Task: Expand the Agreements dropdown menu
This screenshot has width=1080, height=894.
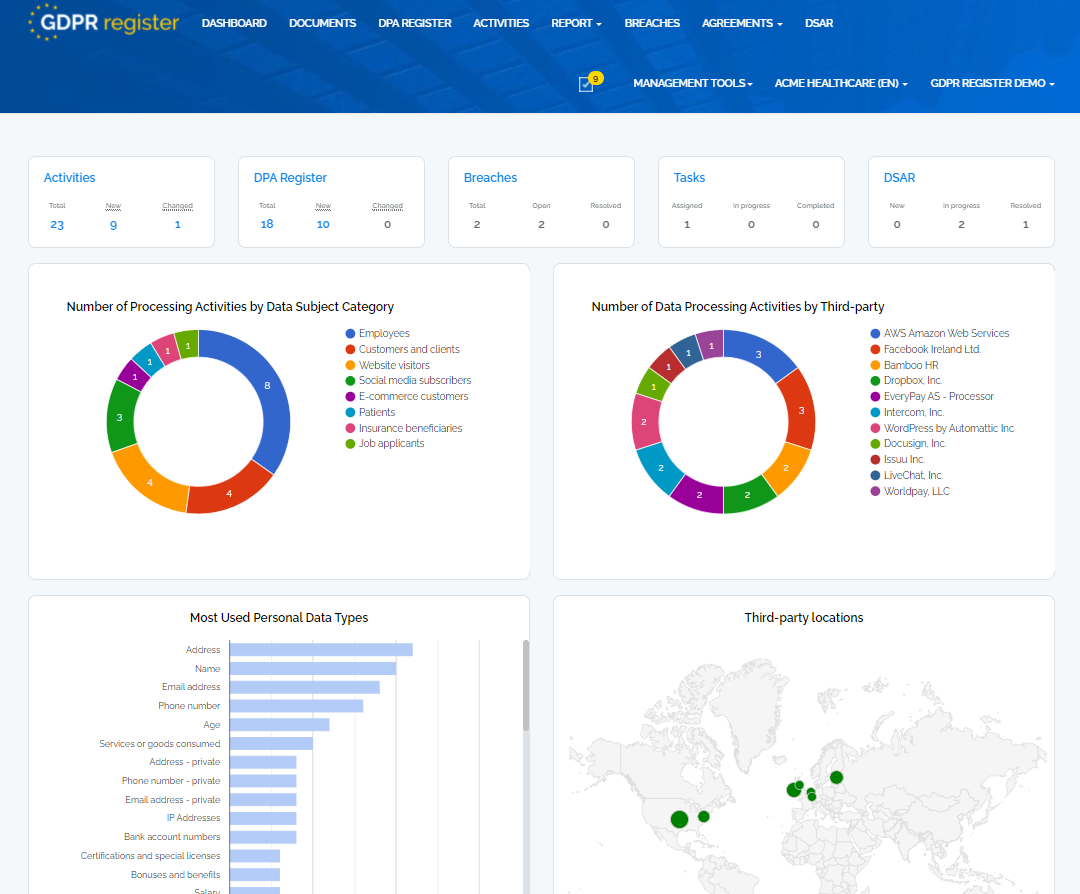Action: 742,23
